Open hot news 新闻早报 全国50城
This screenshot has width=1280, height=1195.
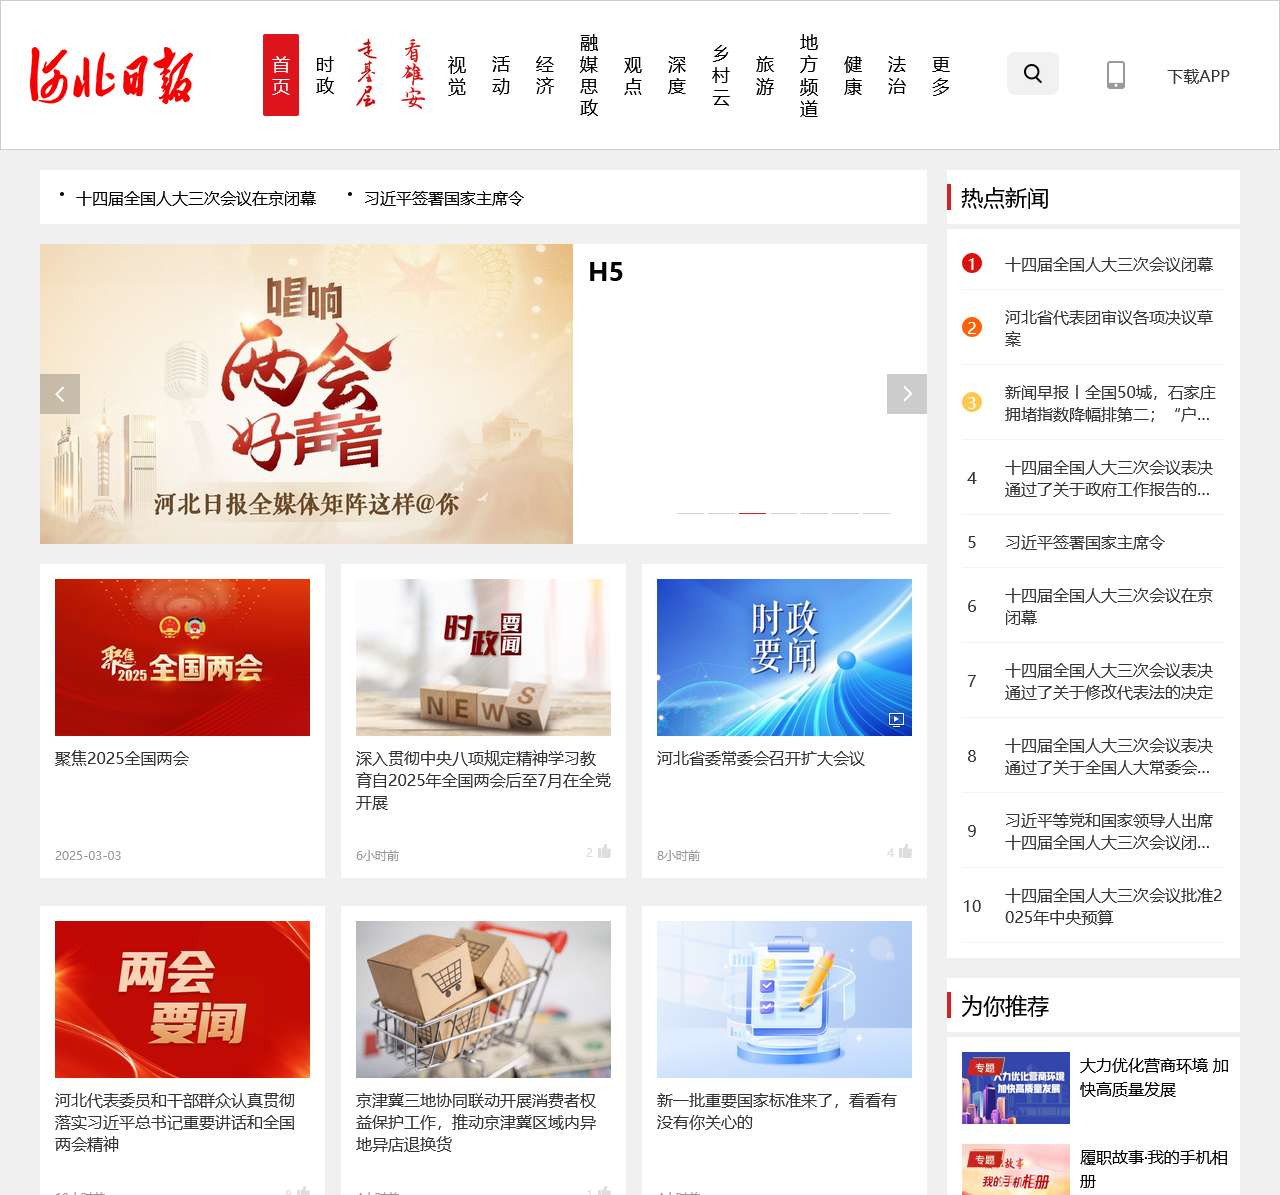pos(1110,403)
